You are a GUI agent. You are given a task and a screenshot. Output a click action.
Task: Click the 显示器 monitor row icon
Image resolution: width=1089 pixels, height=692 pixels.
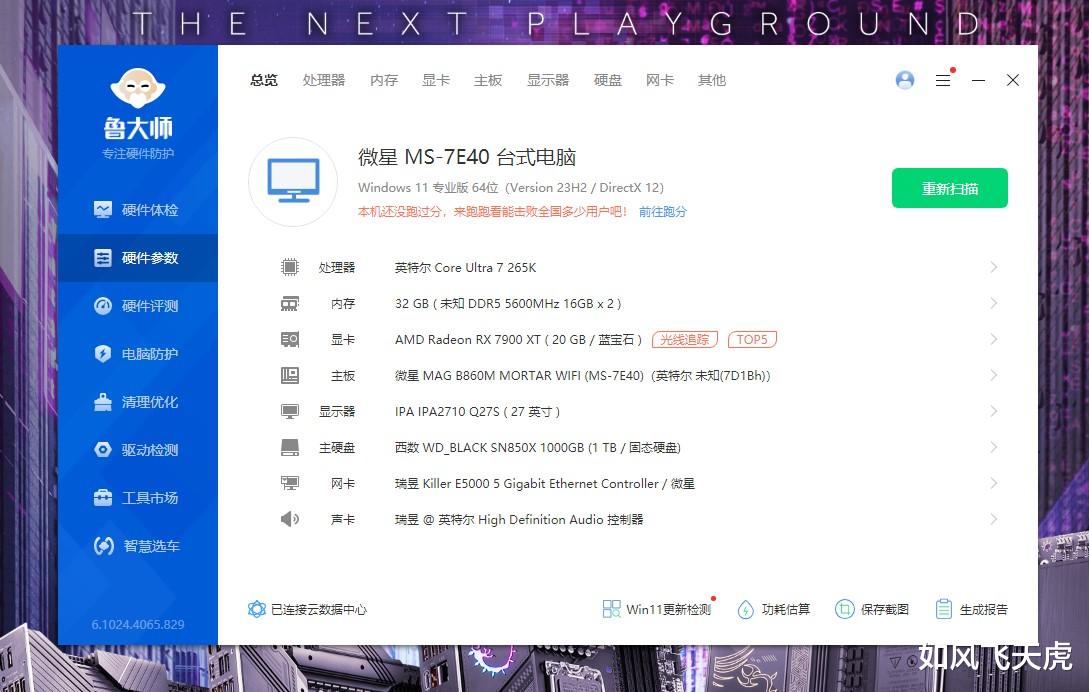pyautogui.click(x=290, y=411)
